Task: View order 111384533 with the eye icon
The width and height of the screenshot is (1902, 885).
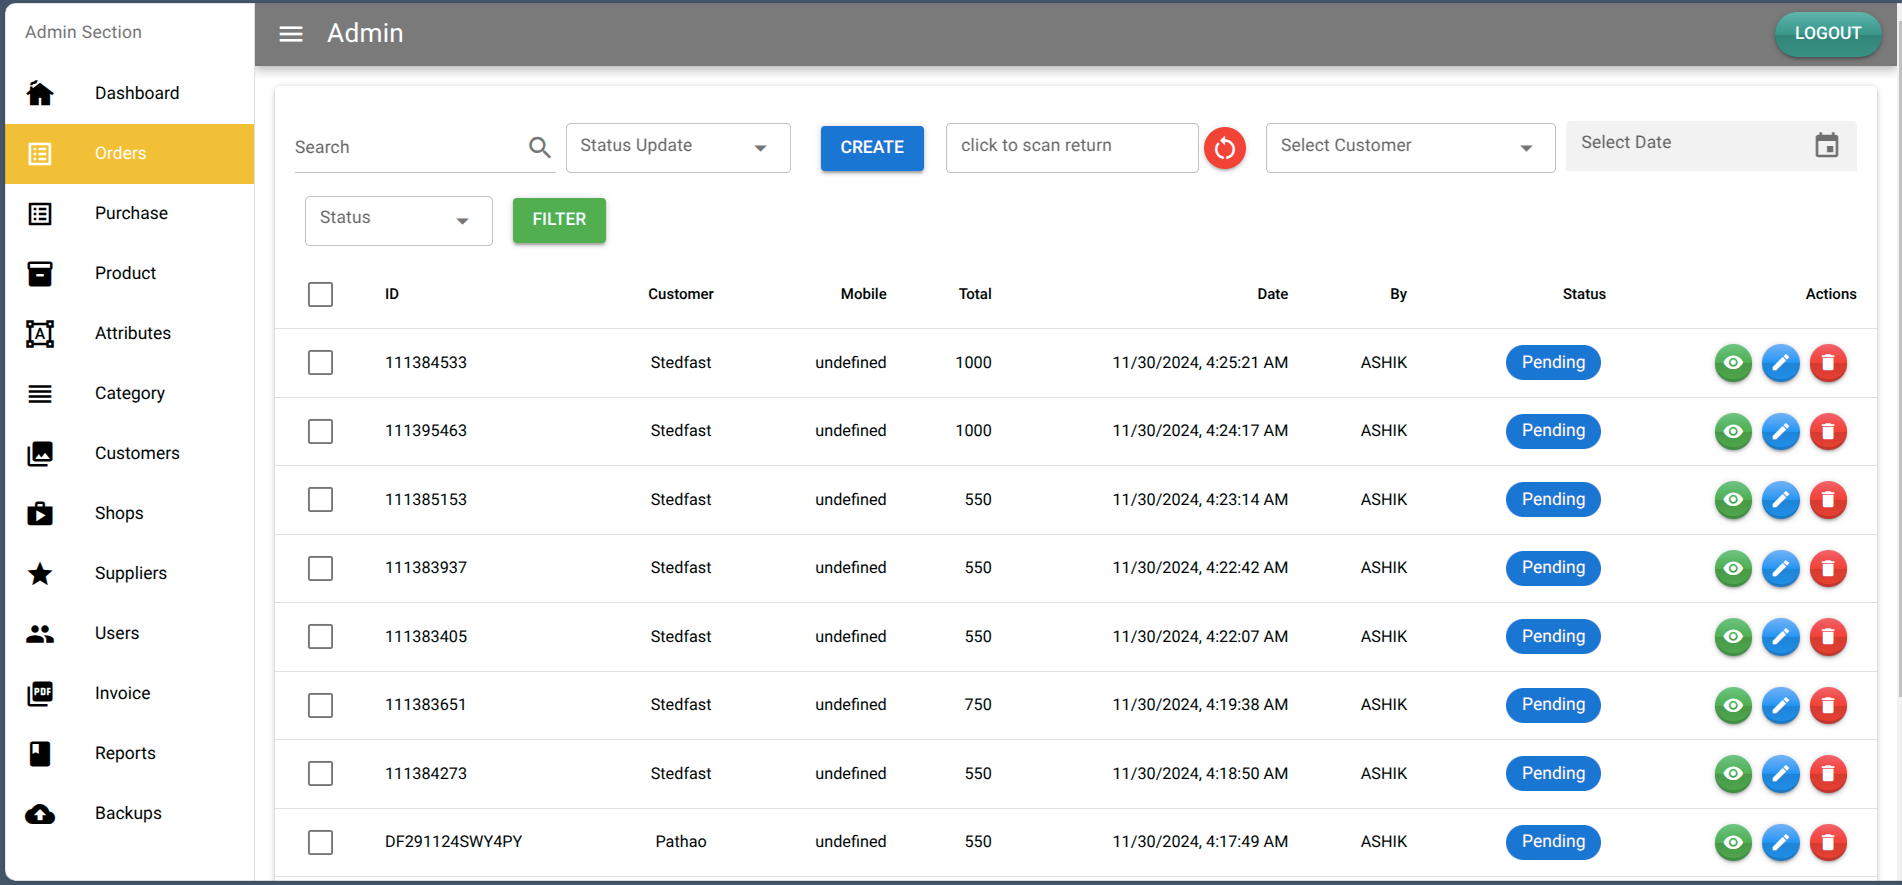Action: point(1732,363)
